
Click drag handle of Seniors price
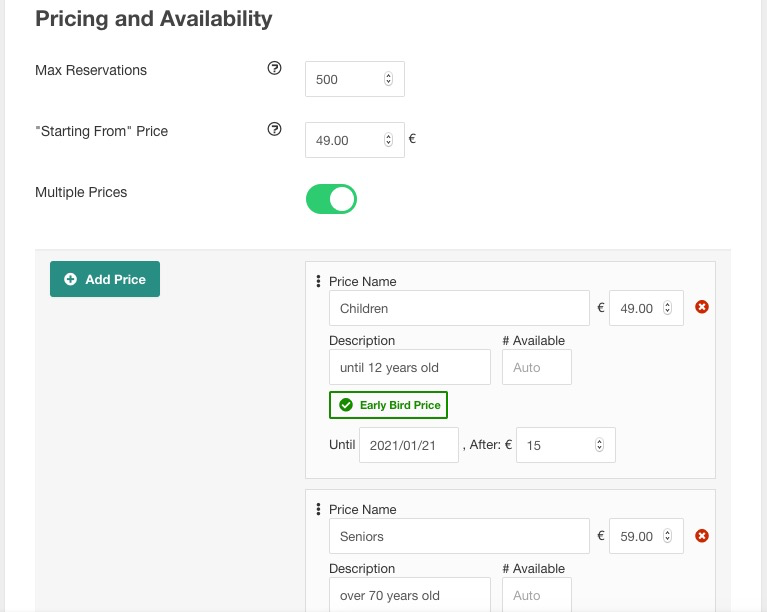point(318,509)
